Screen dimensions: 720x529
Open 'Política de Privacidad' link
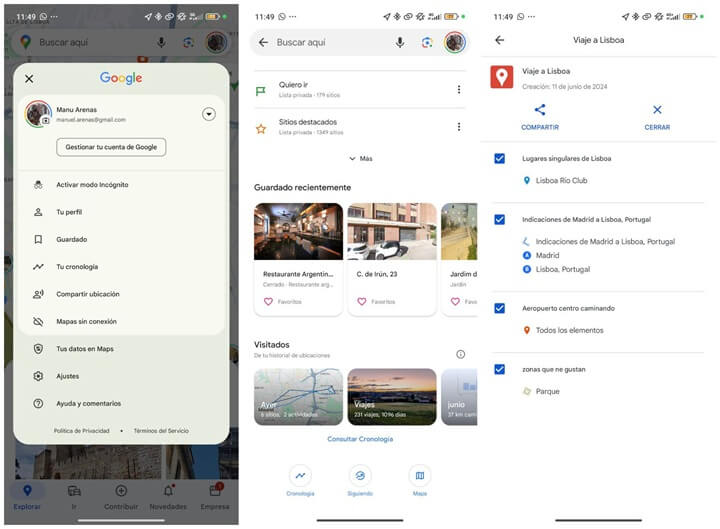pyautogui.click(x=82, y=431)
